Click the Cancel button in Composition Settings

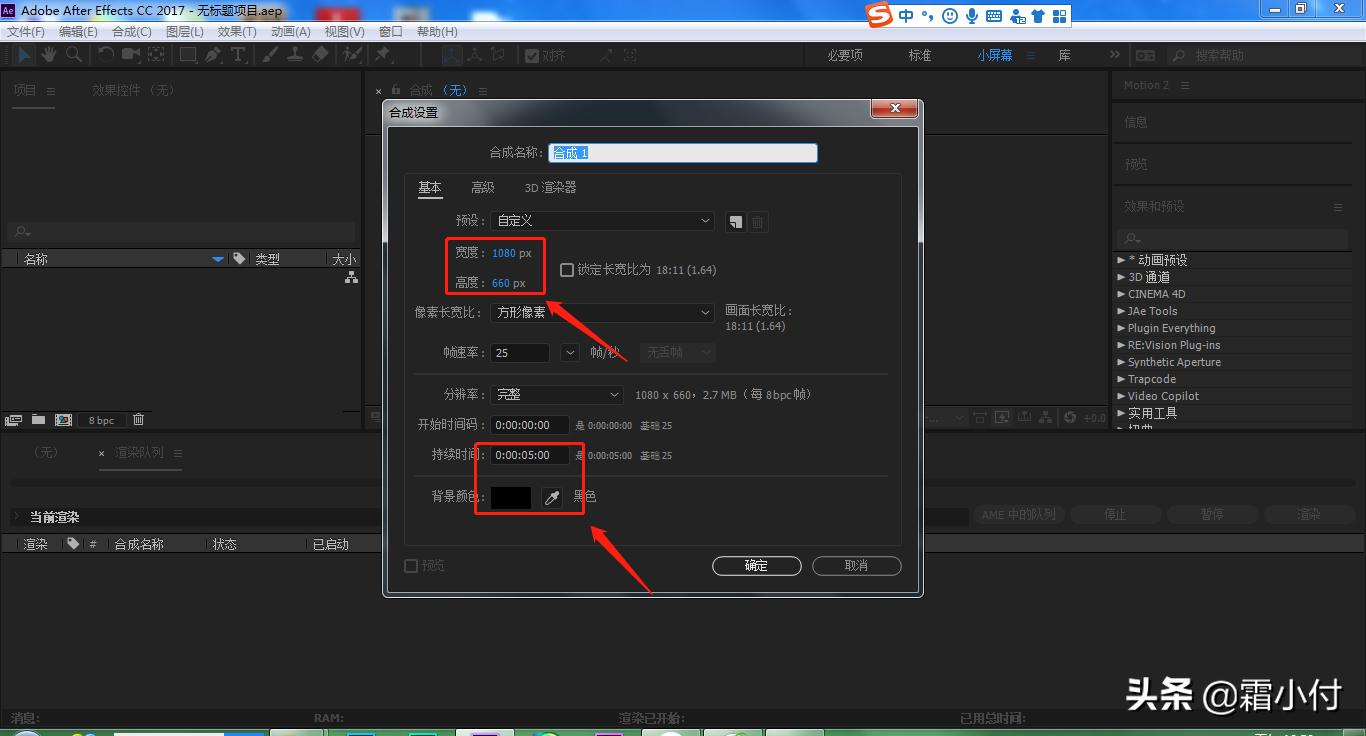pyautogui.click(x=857, y=566)
